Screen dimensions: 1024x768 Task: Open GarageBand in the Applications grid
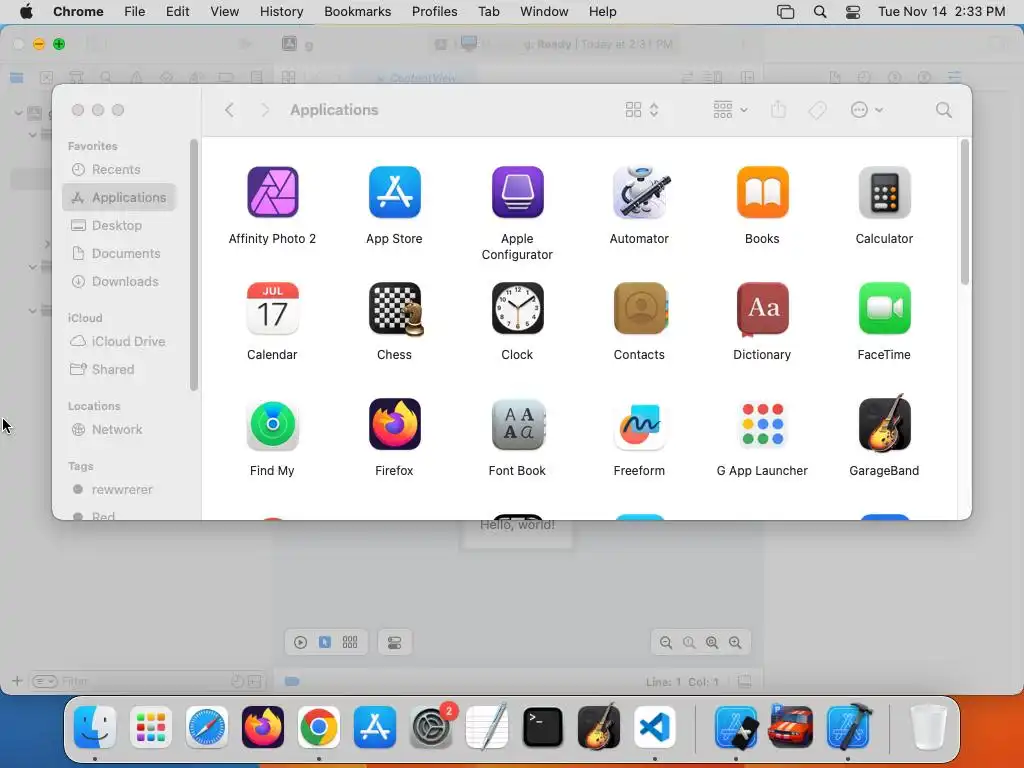[884, 423]
